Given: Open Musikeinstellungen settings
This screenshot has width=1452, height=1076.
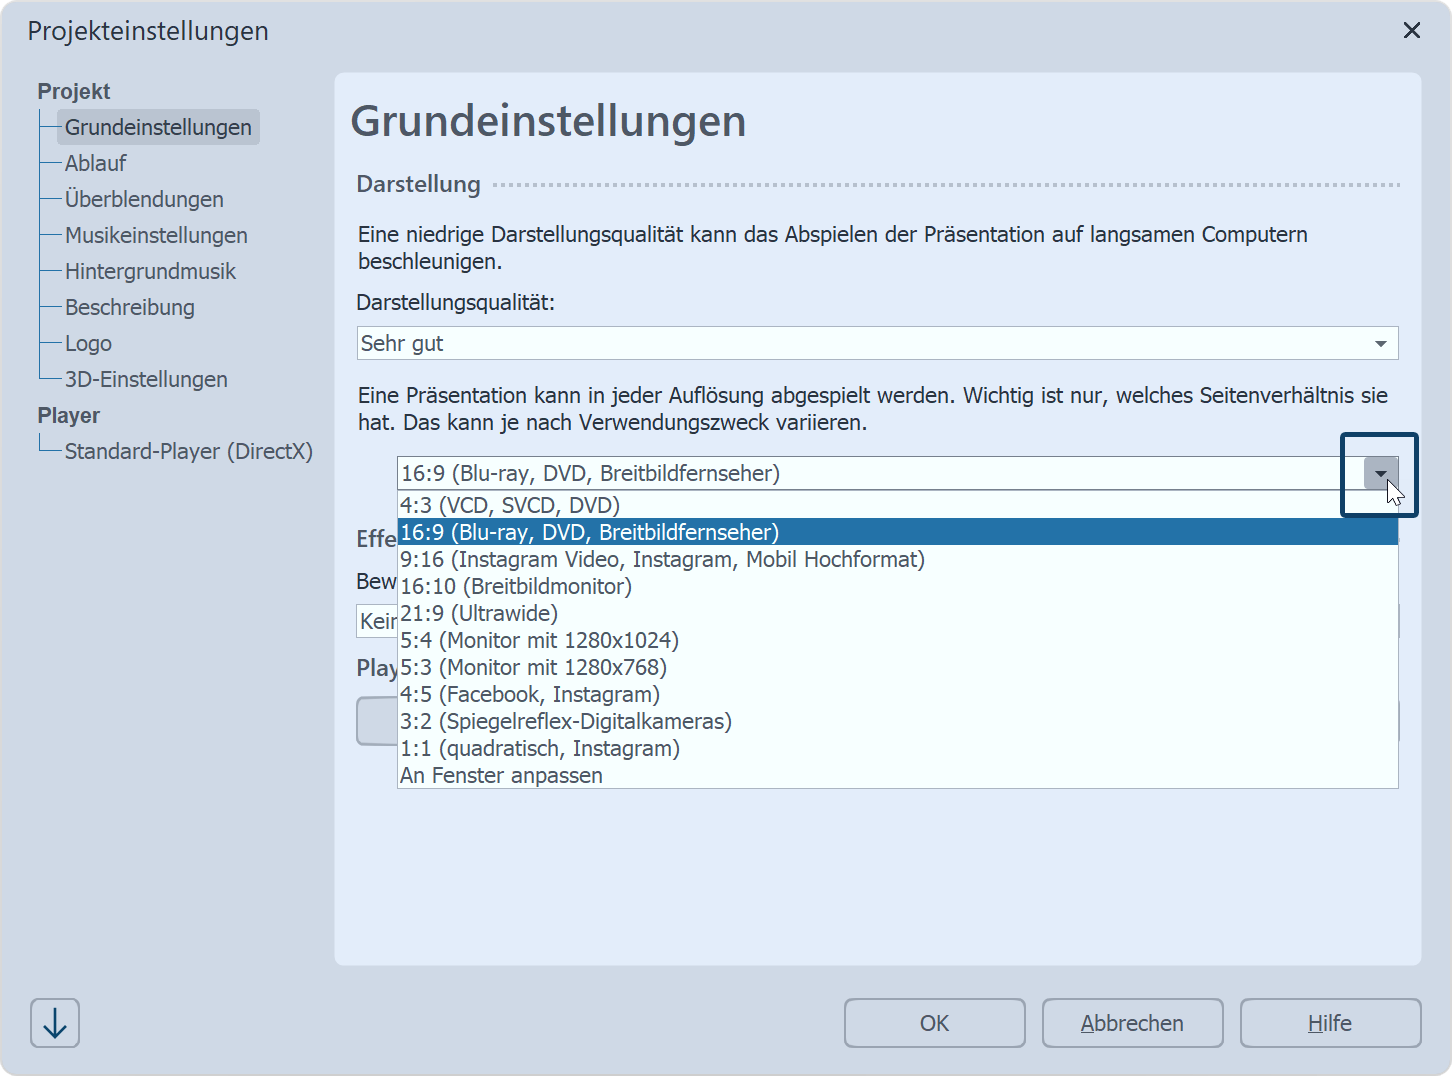Looking at the screenshot, I should pyautogui.click(x=156, y=235).
